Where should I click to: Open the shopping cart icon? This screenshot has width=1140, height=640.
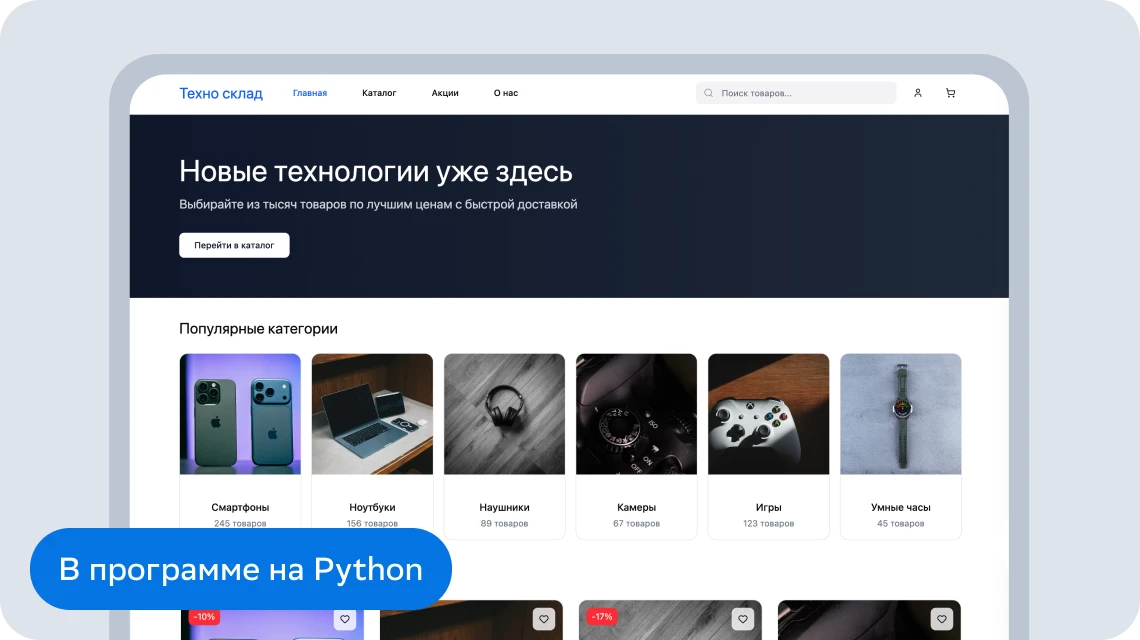[950, 93]
